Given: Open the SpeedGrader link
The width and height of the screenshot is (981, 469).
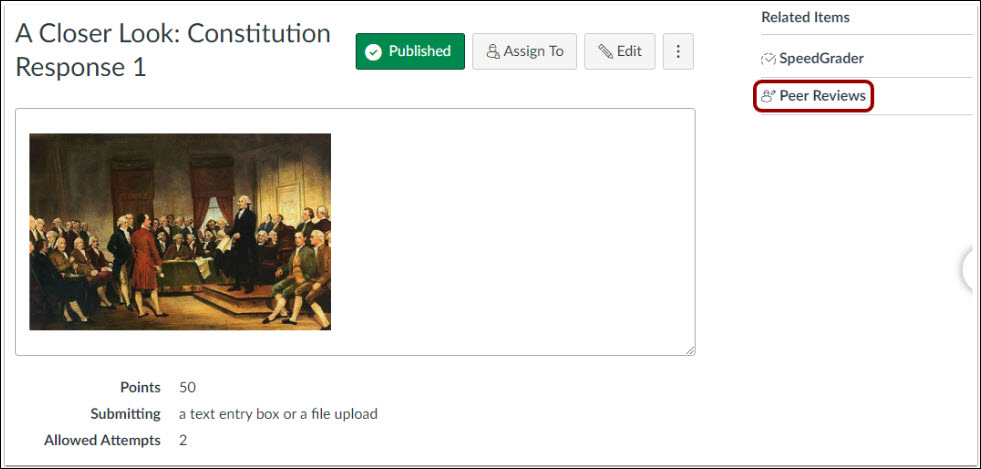Looking at the screenshot, I should (x=821, y=59).
